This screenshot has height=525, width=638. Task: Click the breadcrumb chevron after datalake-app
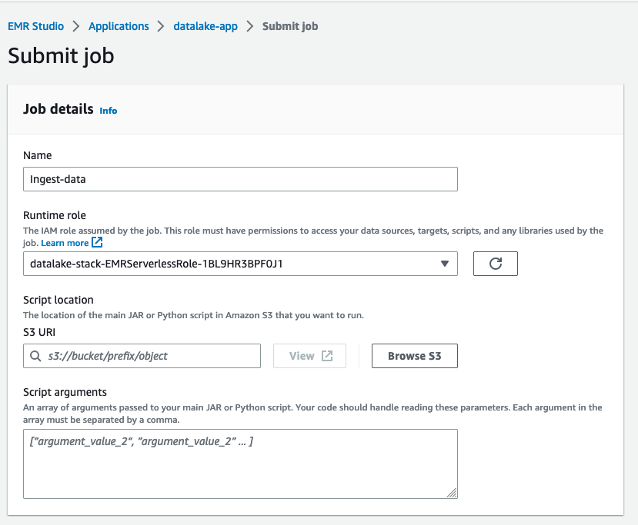click(x=250, y=26)
